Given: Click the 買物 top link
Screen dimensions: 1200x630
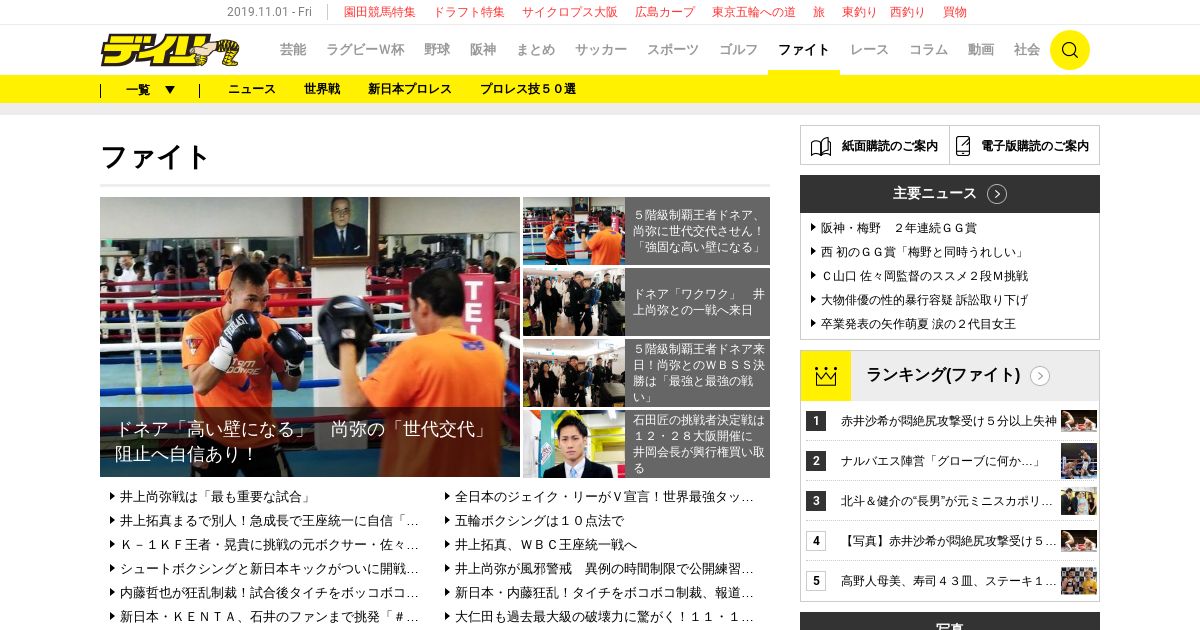Looking at the screenshot, I should [x=955, y=12].
